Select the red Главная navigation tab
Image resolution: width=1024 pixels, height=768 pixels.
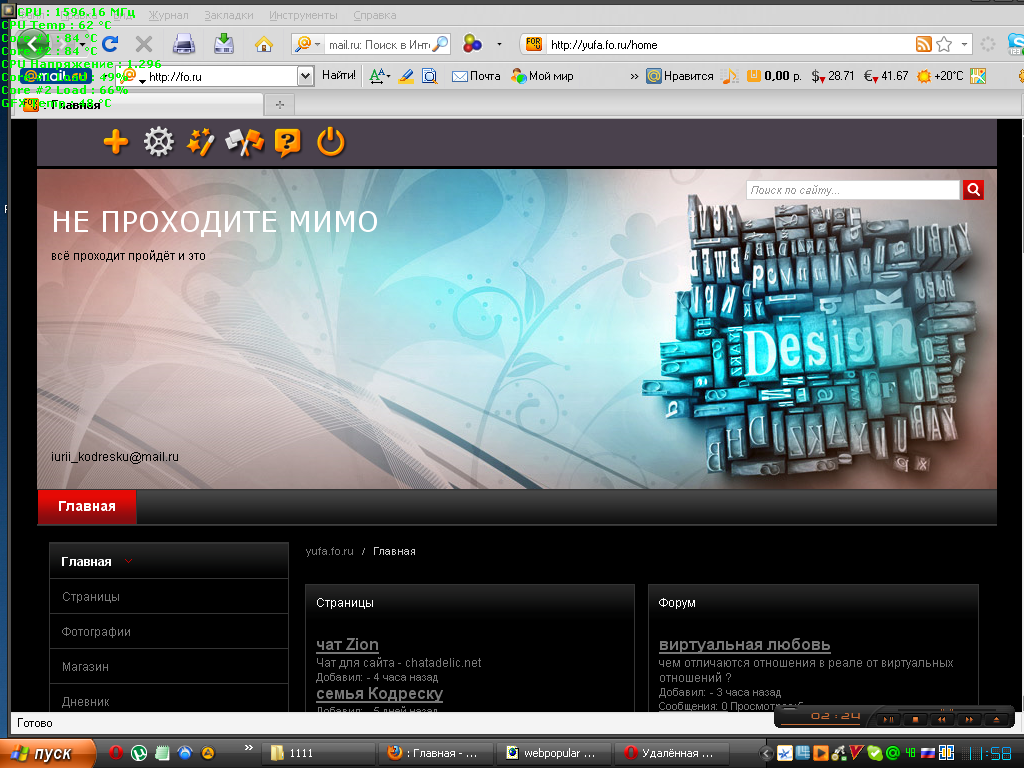pos(87,506)
